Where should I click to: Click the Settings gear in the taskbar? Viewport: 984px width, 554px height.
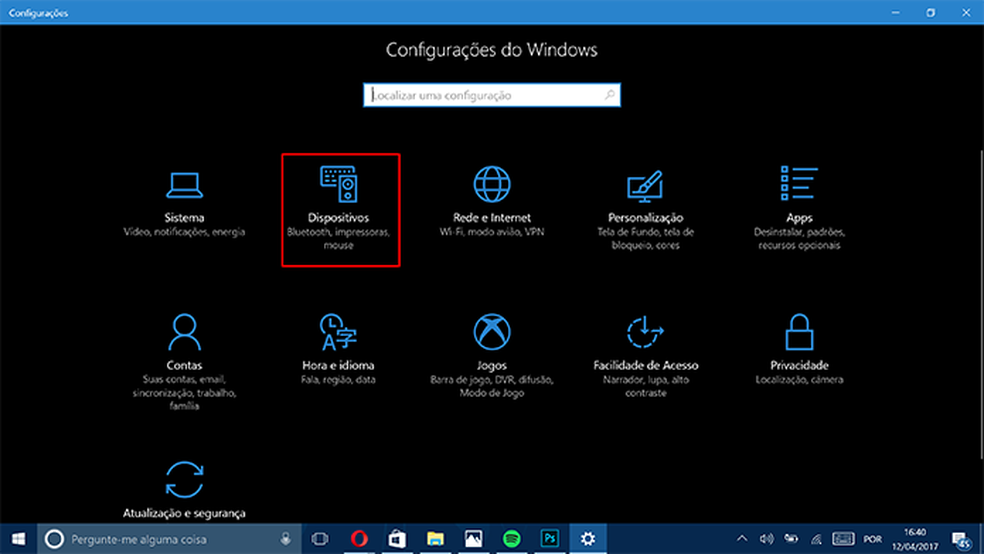point(588,539)
